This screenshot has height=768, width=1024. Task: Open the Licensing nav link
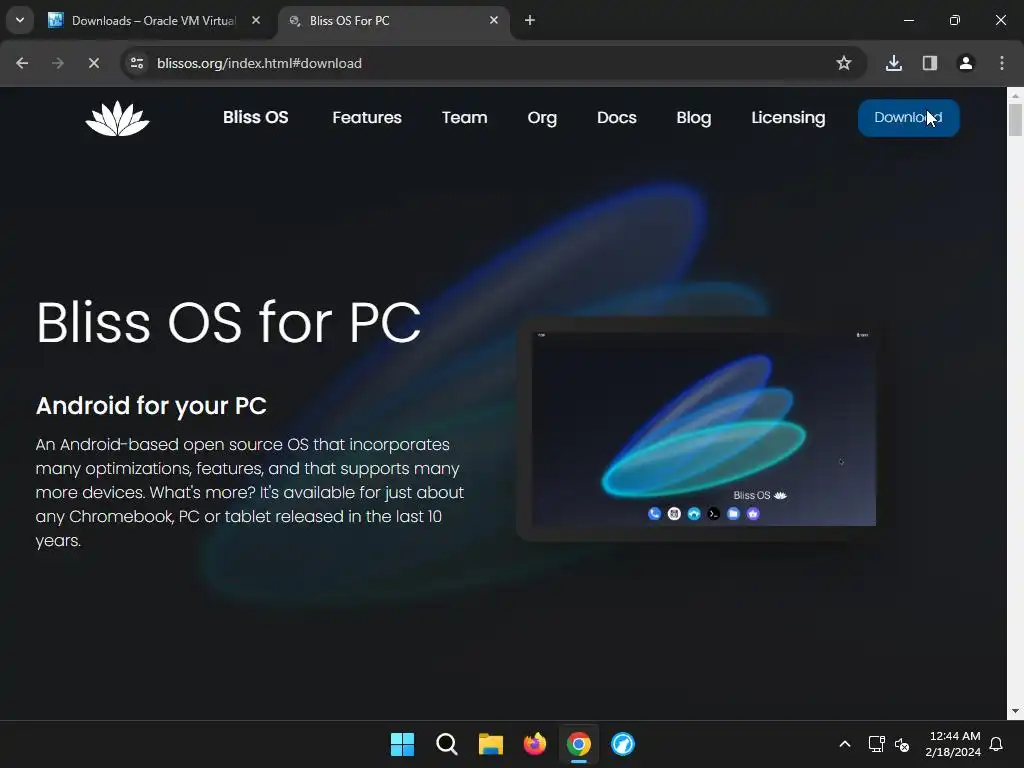788,118
